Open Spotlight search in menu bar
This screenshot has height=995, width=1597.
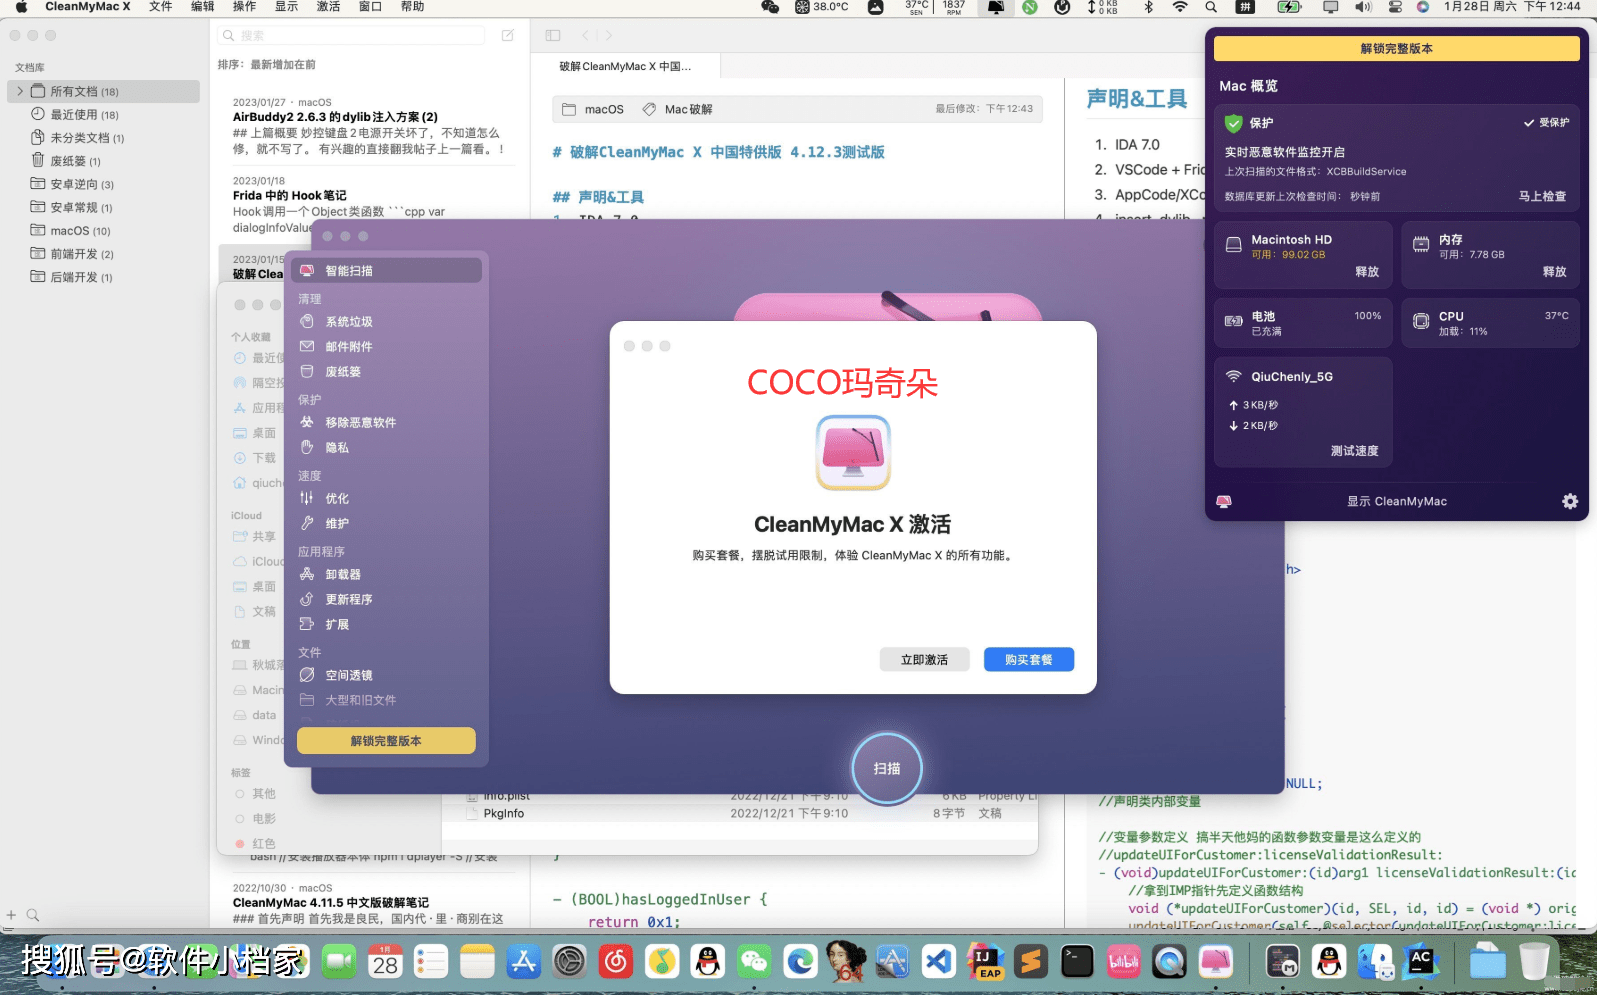1211,7
